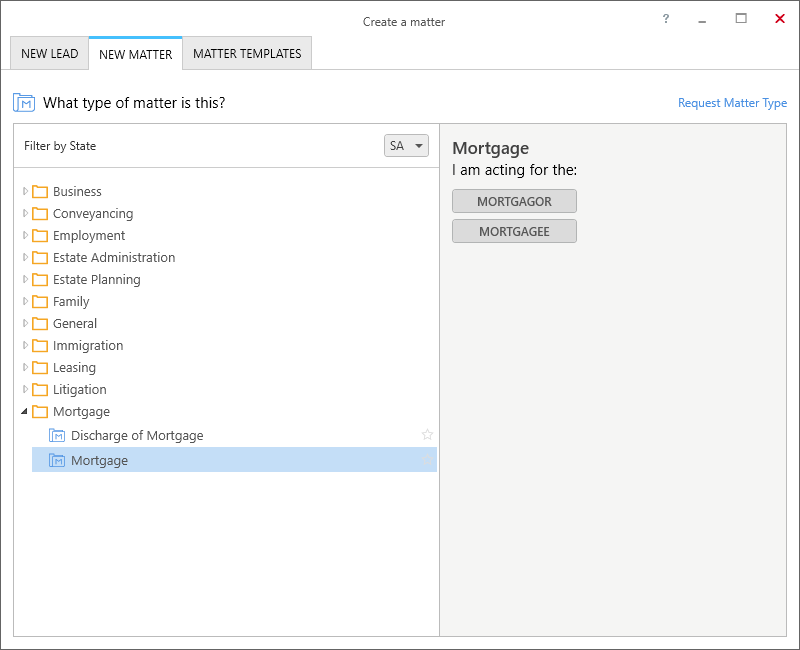Open the Request Matter Type link

(732, 103)
